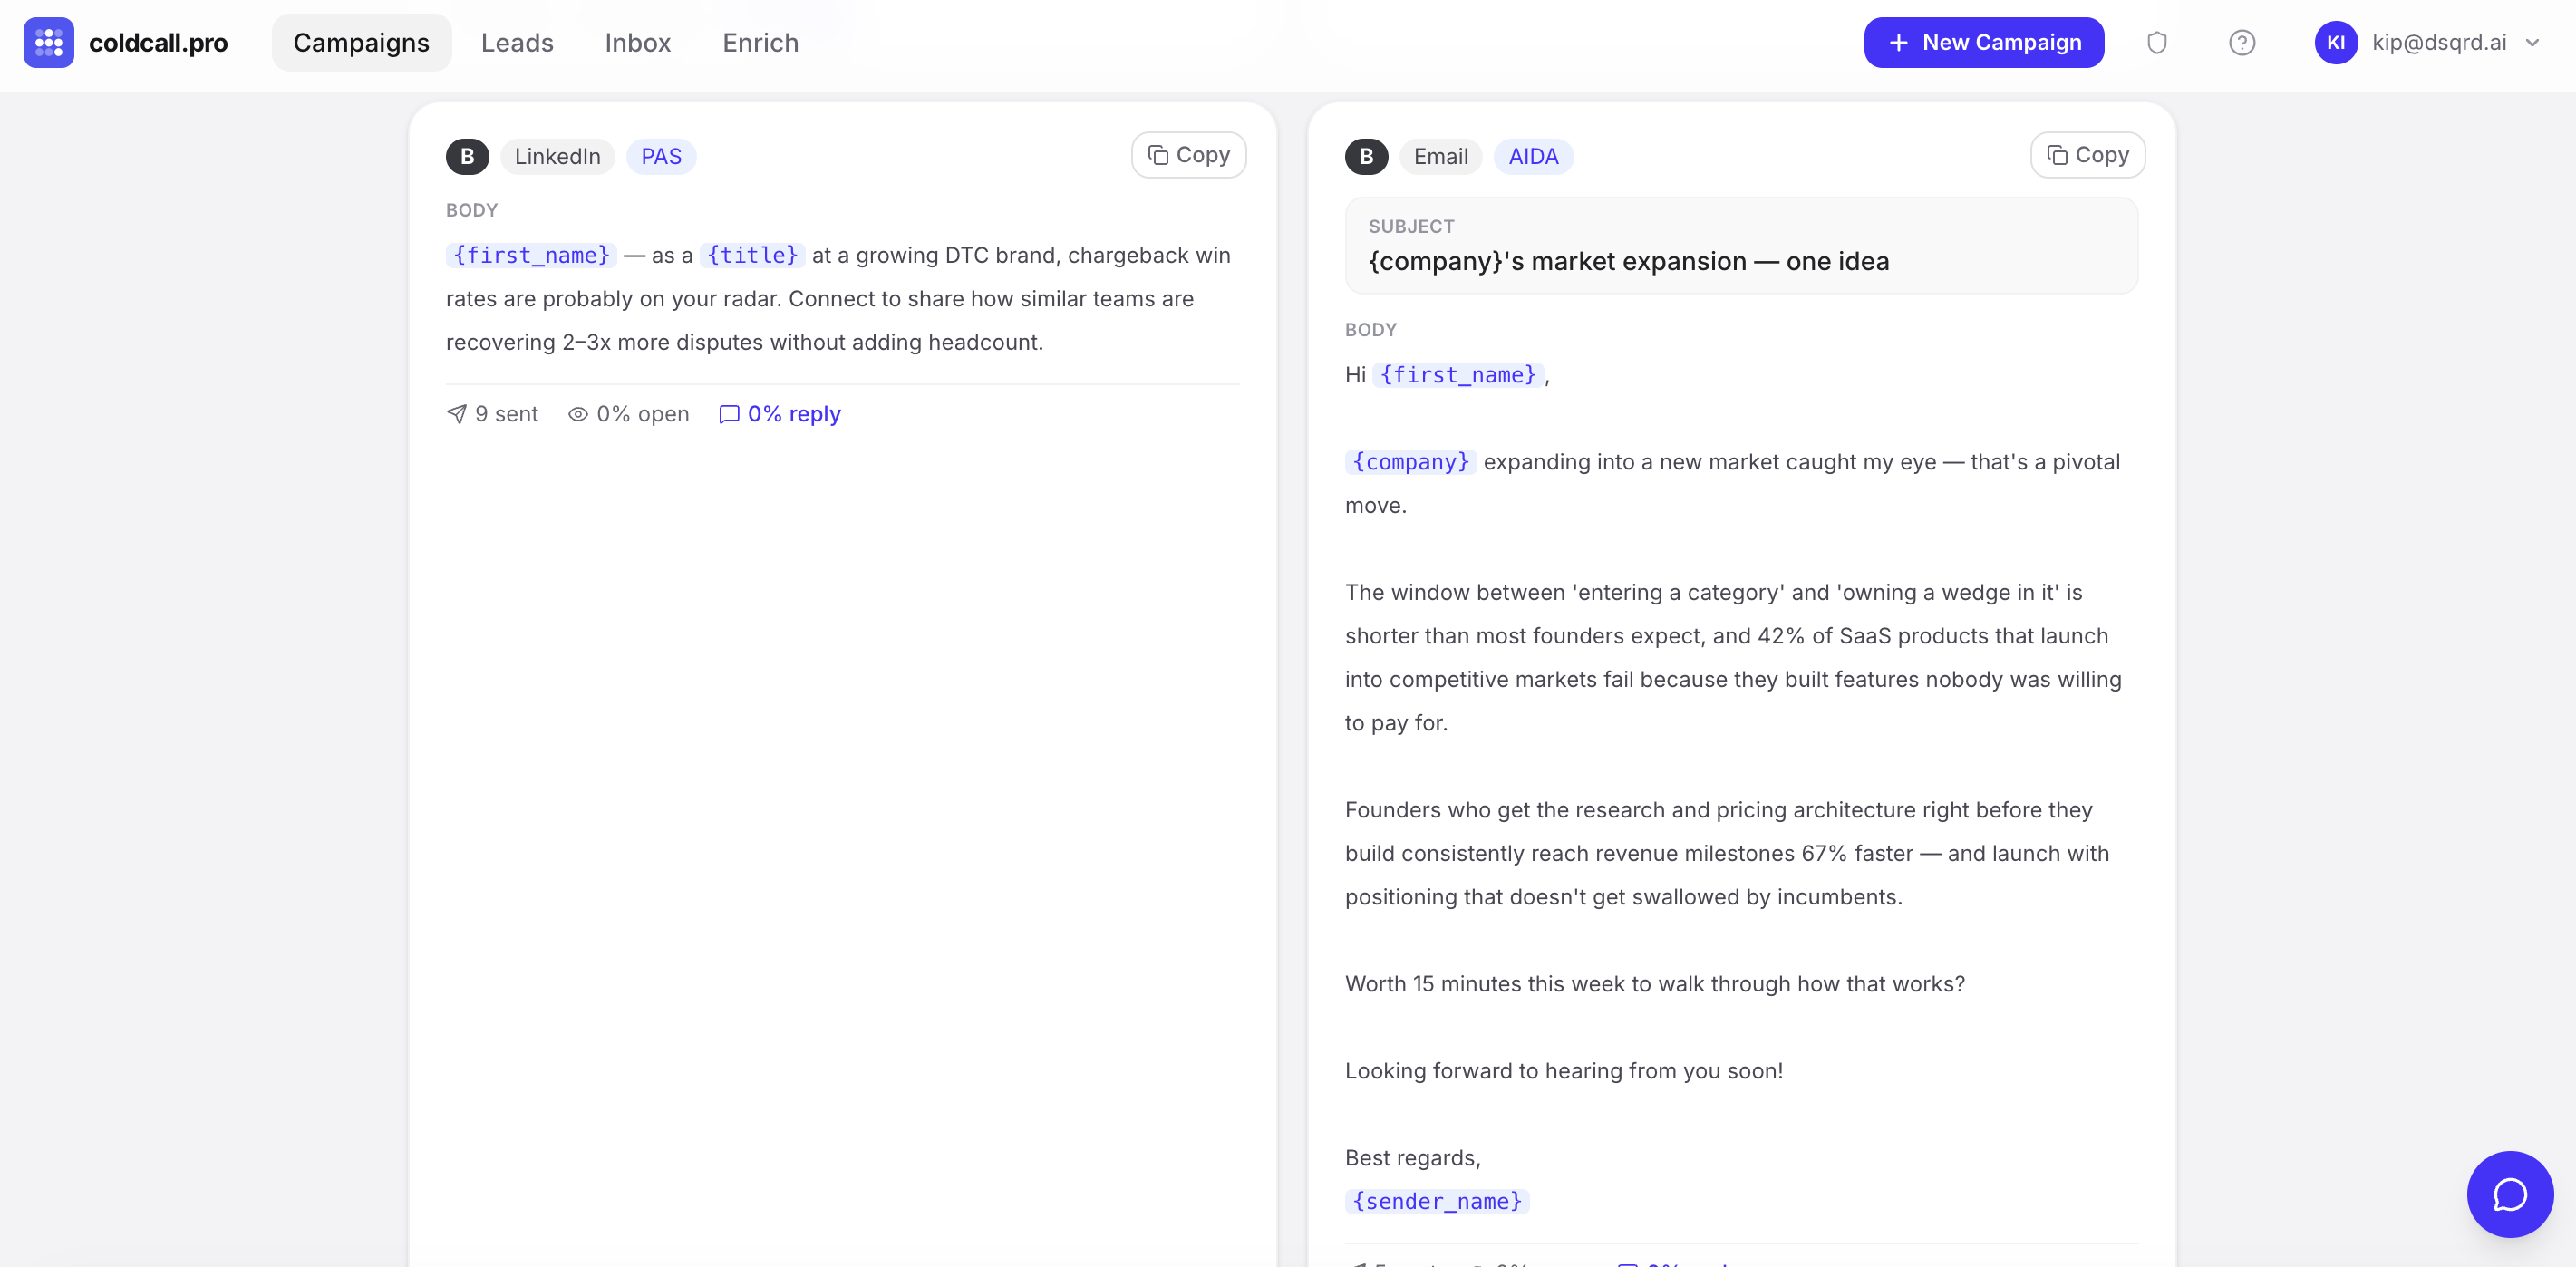Click the coldcall.pro grid logo icon

48,42
